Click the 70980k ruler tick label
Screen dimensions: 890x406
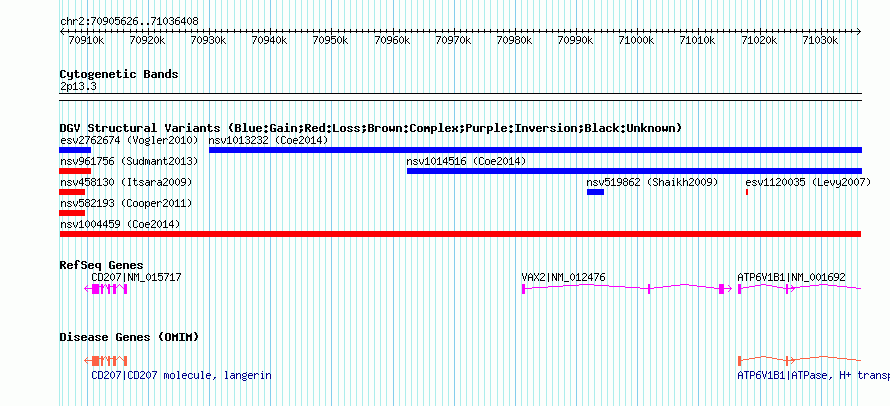click(515, 40)
